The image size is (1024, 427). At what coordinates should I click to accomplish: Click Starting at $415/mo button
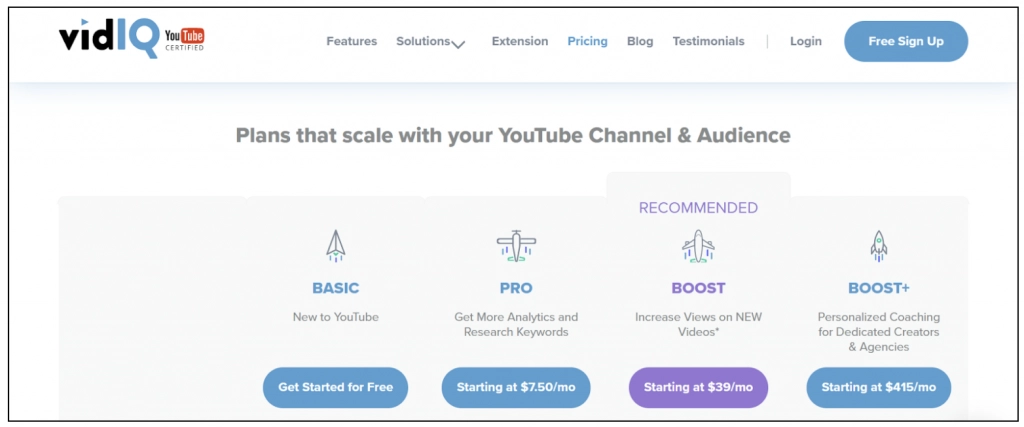(x=878, y=387)
